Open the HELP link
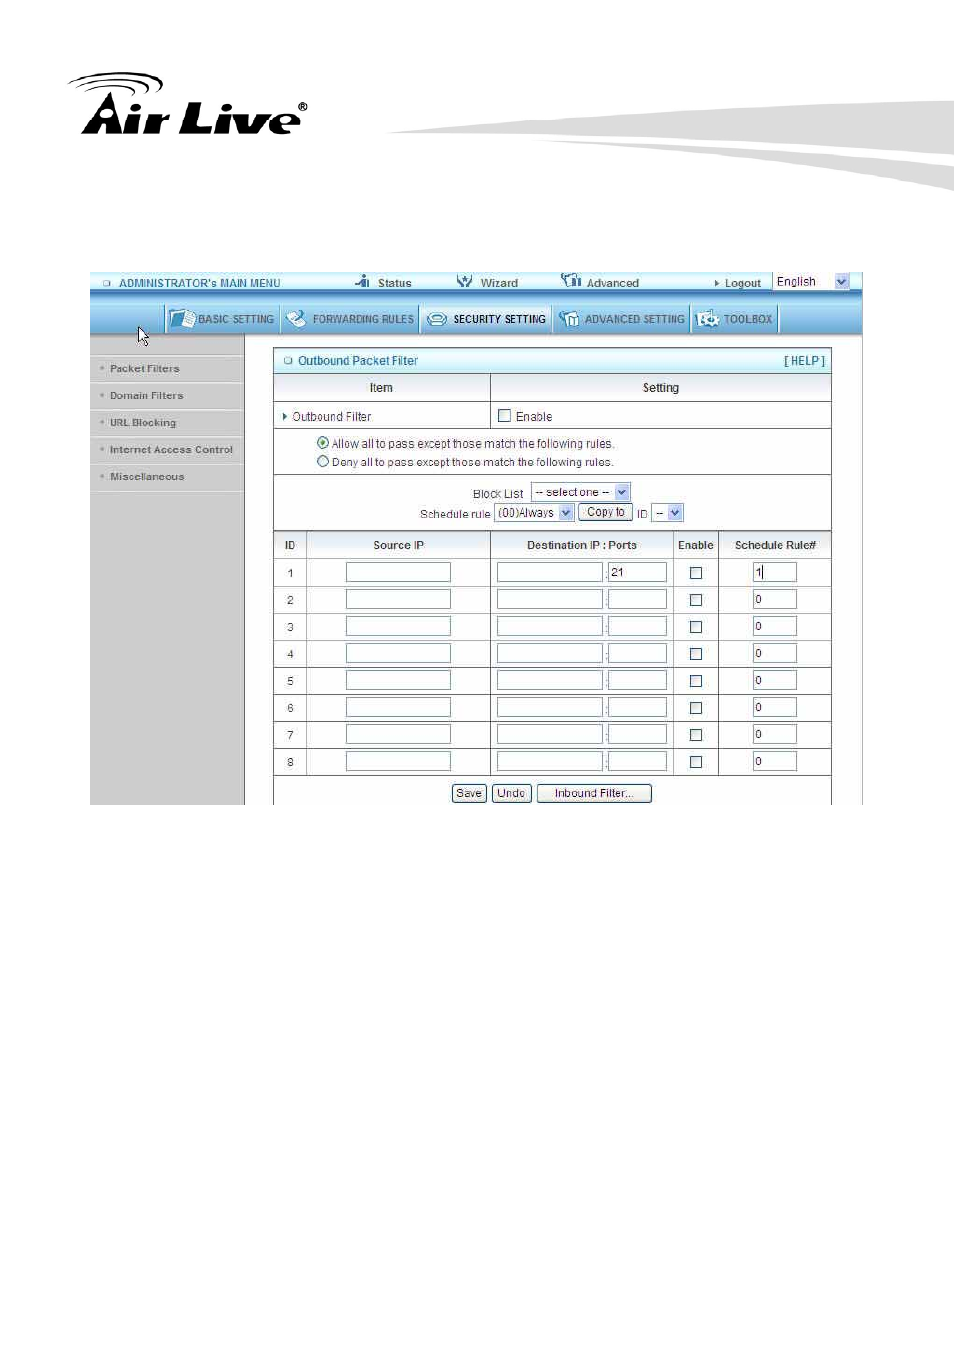This screenshot has height=1350, width=954. (804, 361)
